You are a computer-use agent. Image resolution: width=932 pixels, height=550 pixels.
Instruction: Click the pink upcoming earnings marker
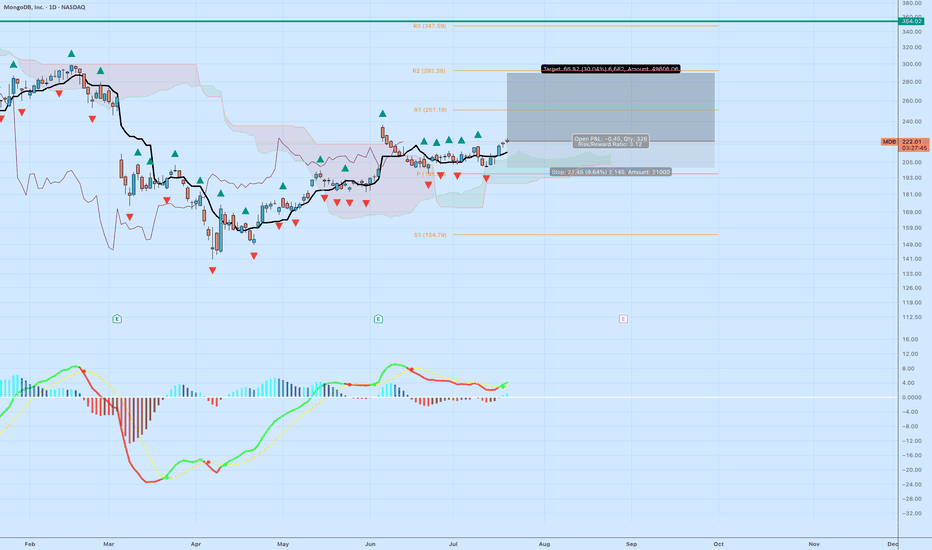623,318
